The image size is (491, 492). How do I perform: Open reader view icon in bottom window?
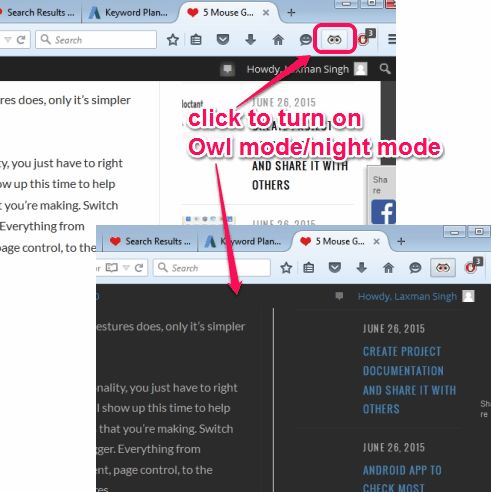click(112, 268)
